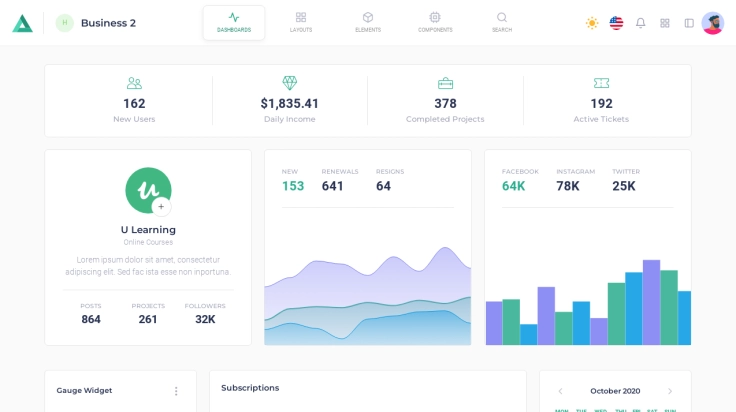Screen dimensions: 736x412
Task: Open the US flag language selector
Action: click(x=616, y=23)
